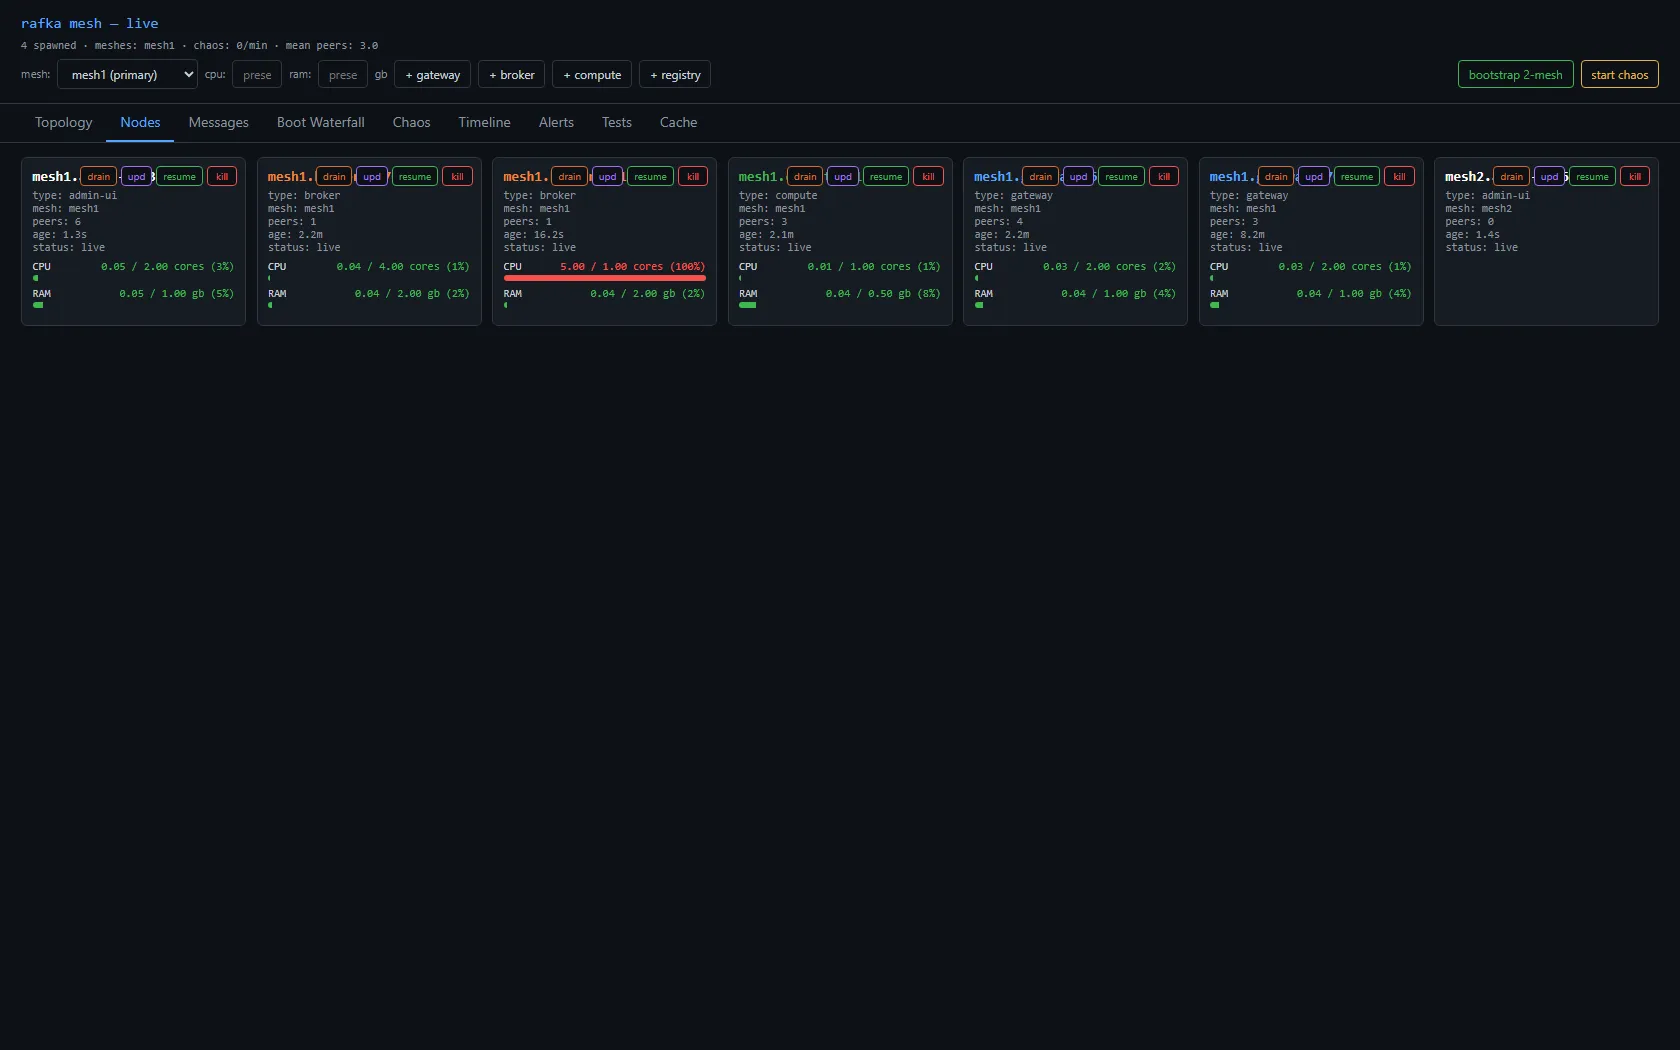Resume the gateway node with 4 peers

click(1121, 176)
